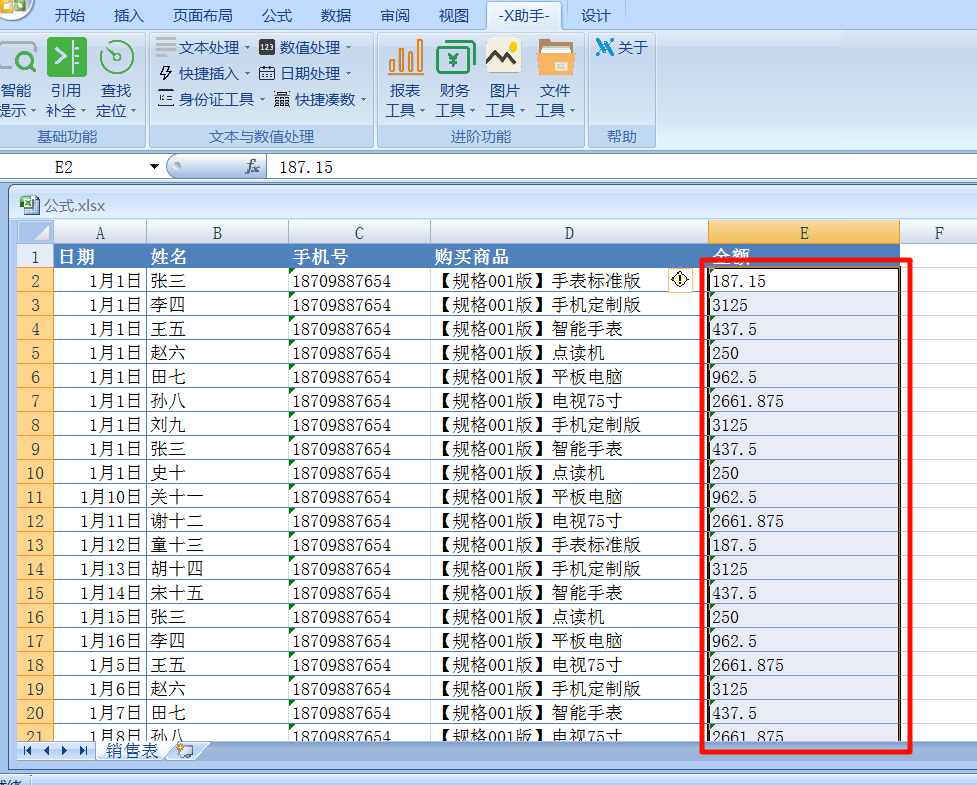Screen dimensions: 977x785
Task: Select the cell with date 1月16日
Action: (100, 640)
